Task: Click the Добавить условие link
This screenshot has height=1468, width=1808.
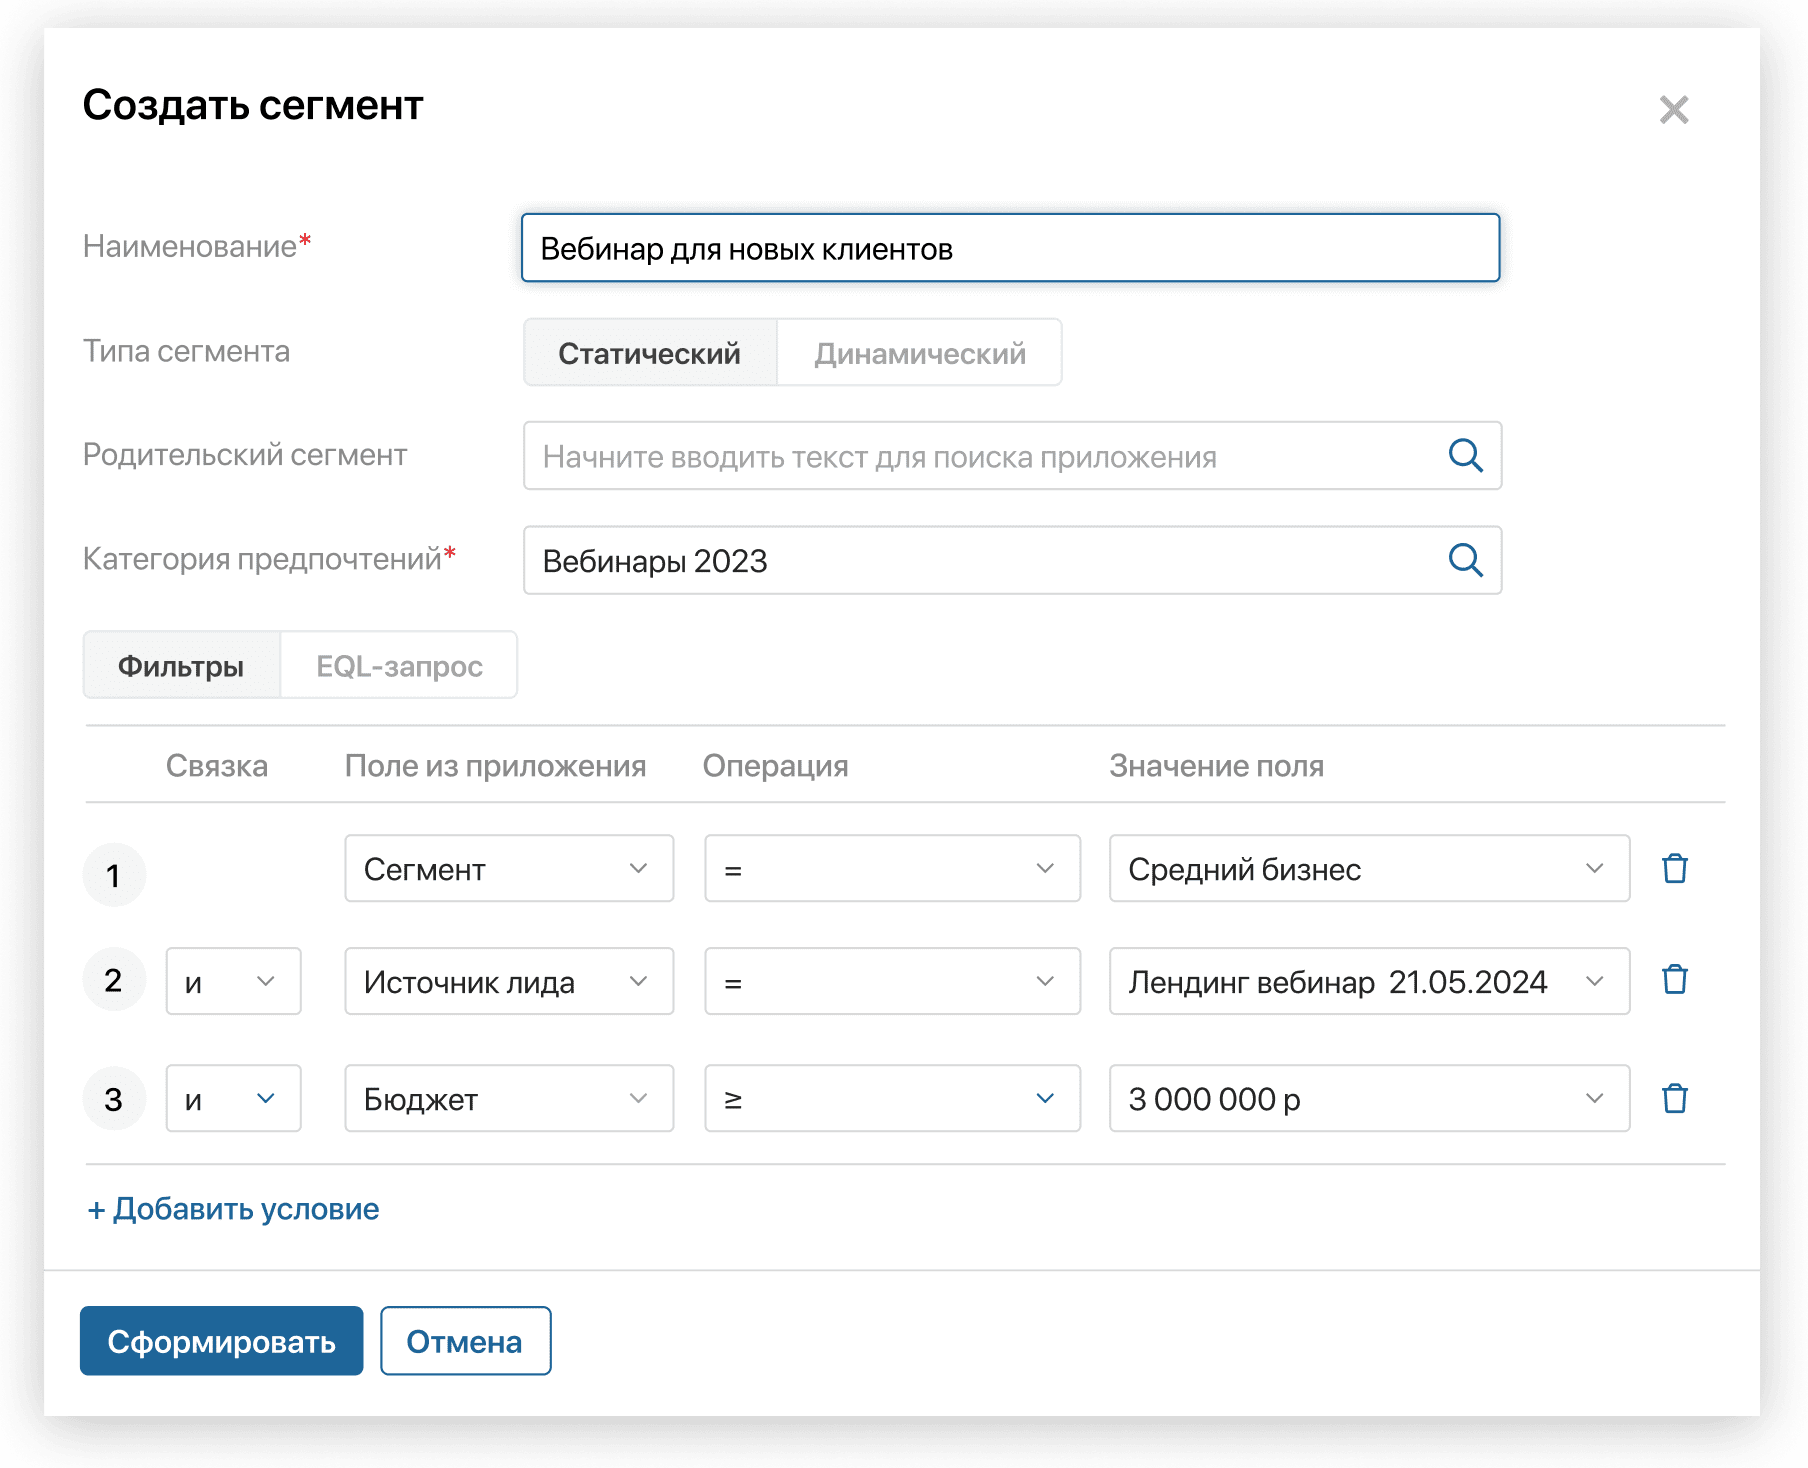Action: point(233,1209)
